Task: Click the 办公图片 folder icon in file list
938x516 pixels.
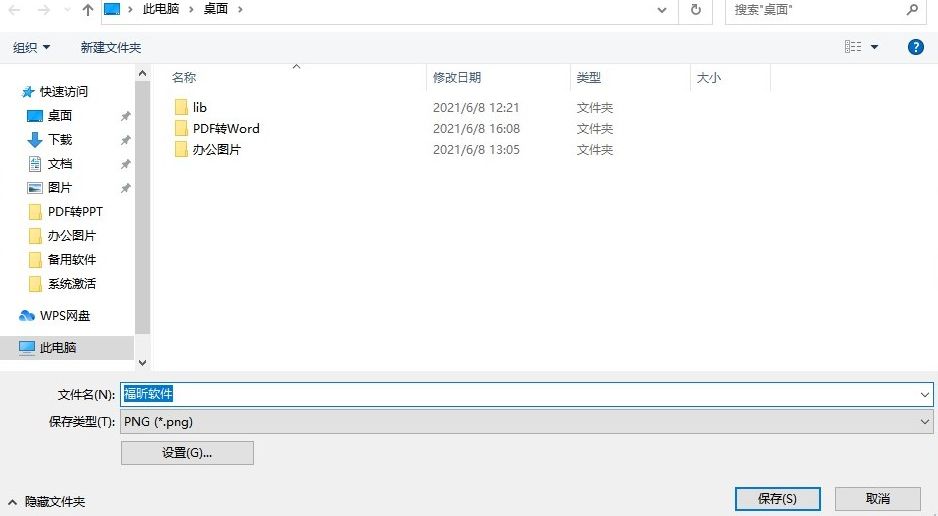Action: click(181, 149)
